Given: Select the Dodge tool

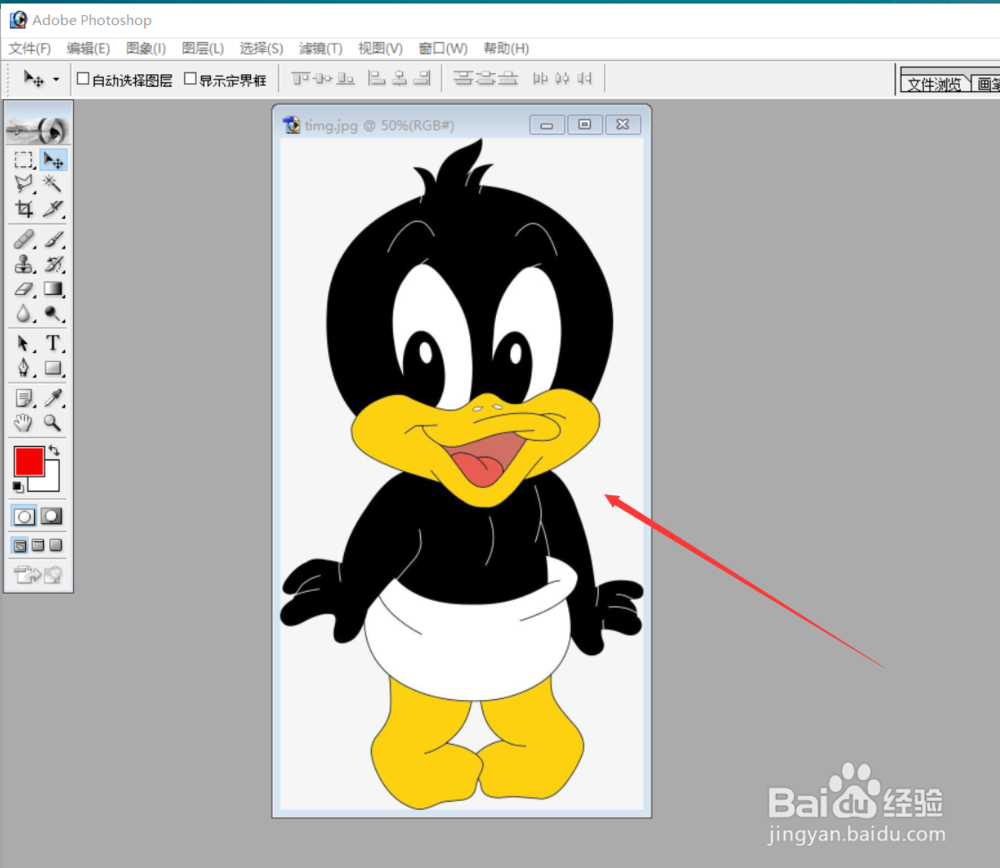Looking at the screenshot, I should pyautogui.click(x=53, y=313).
